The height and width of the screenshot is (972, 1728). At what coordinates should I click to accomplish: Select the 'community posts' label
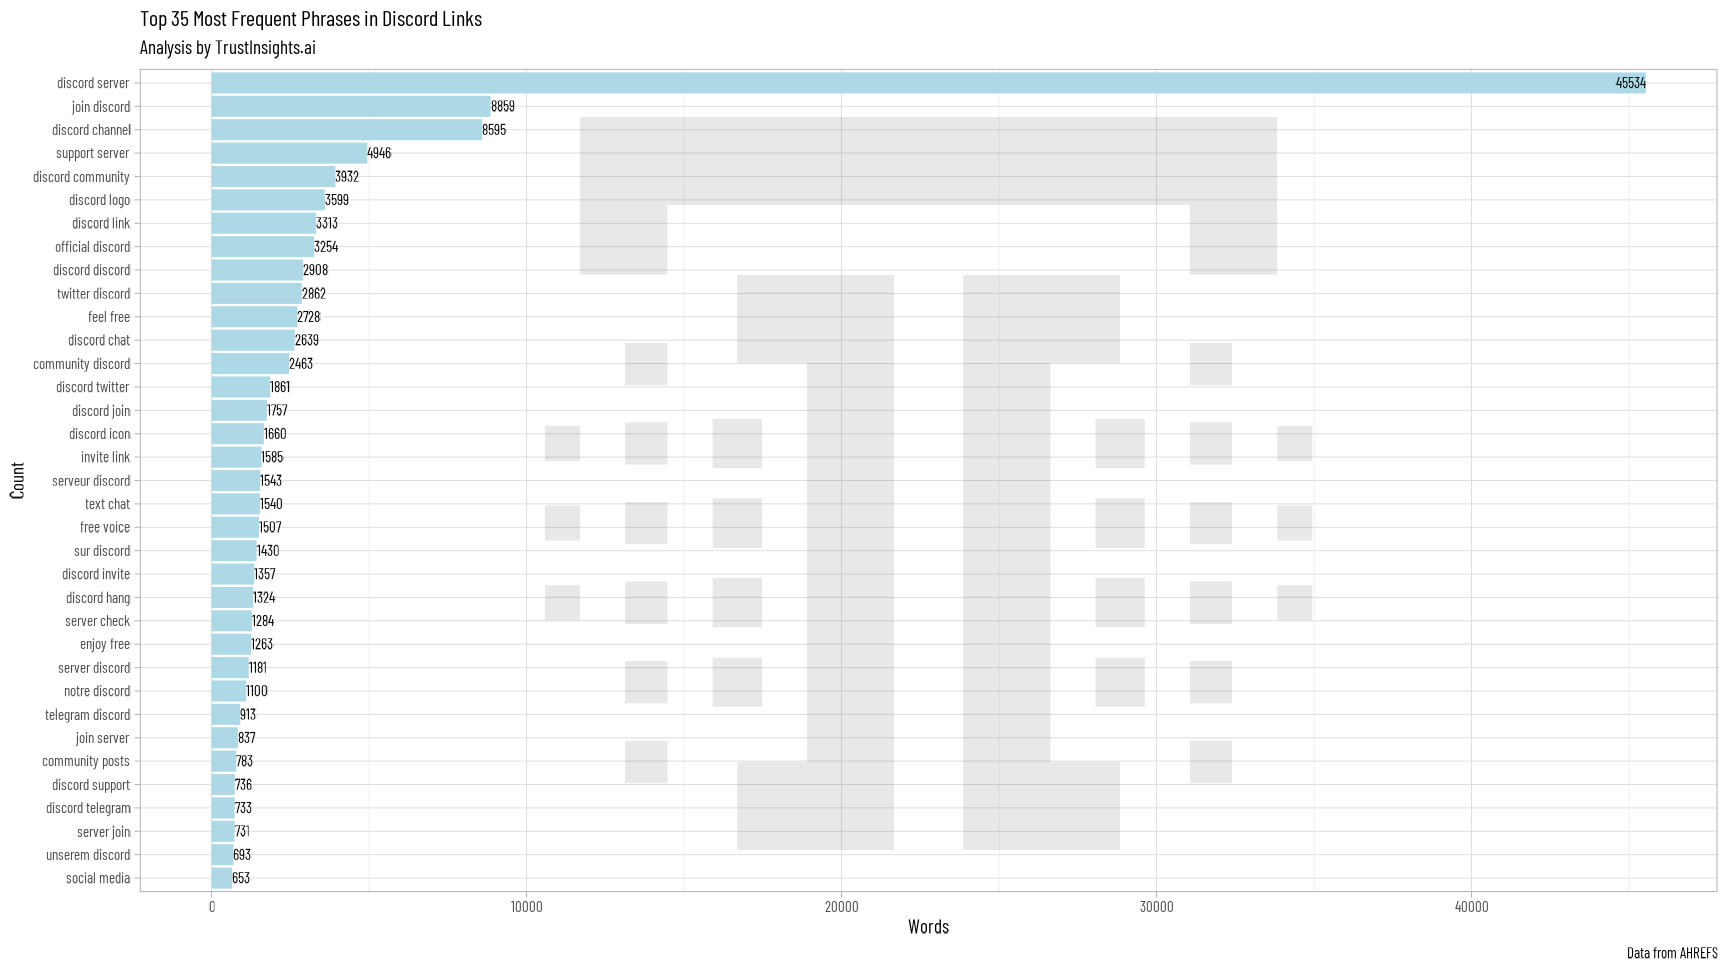click(86, 761)
